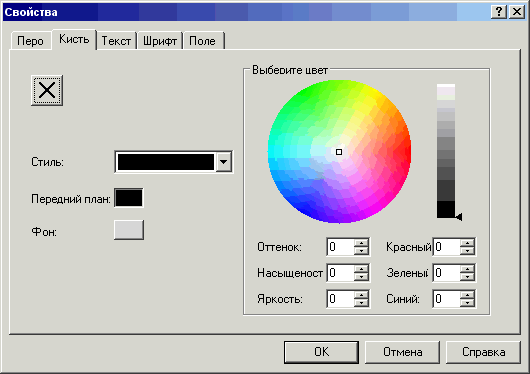Open help via Справка button
Image resolution: width=530 pixels, height=374 pixels.
click(483, 352)
